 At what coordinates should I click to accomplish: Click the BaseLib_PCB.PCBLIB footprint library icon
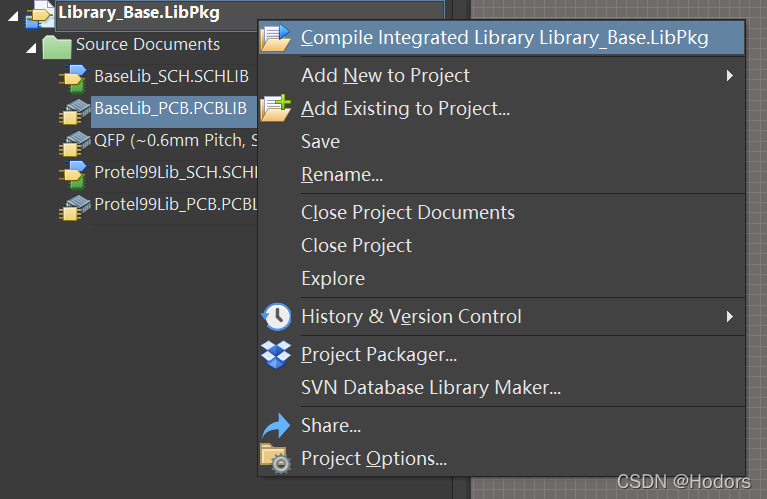point(74,112)
